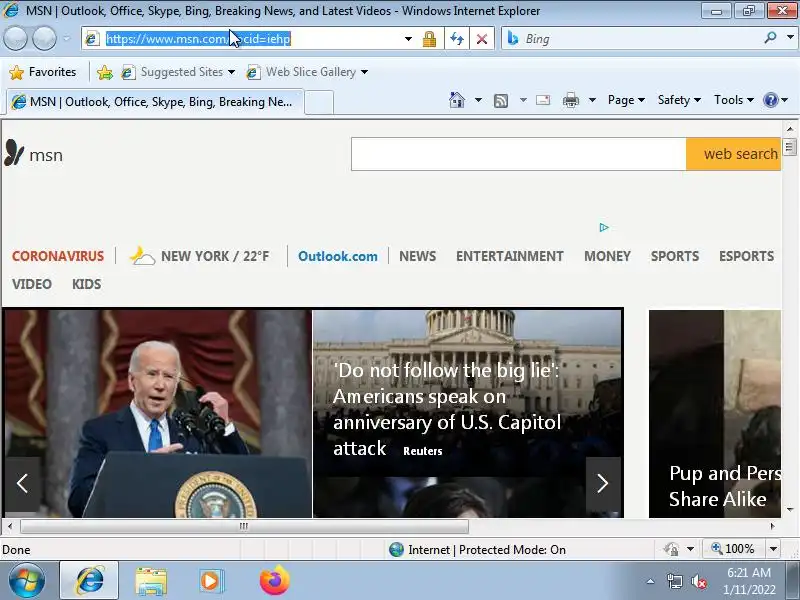Click the RSS feeds icon

tap(501, 101)
